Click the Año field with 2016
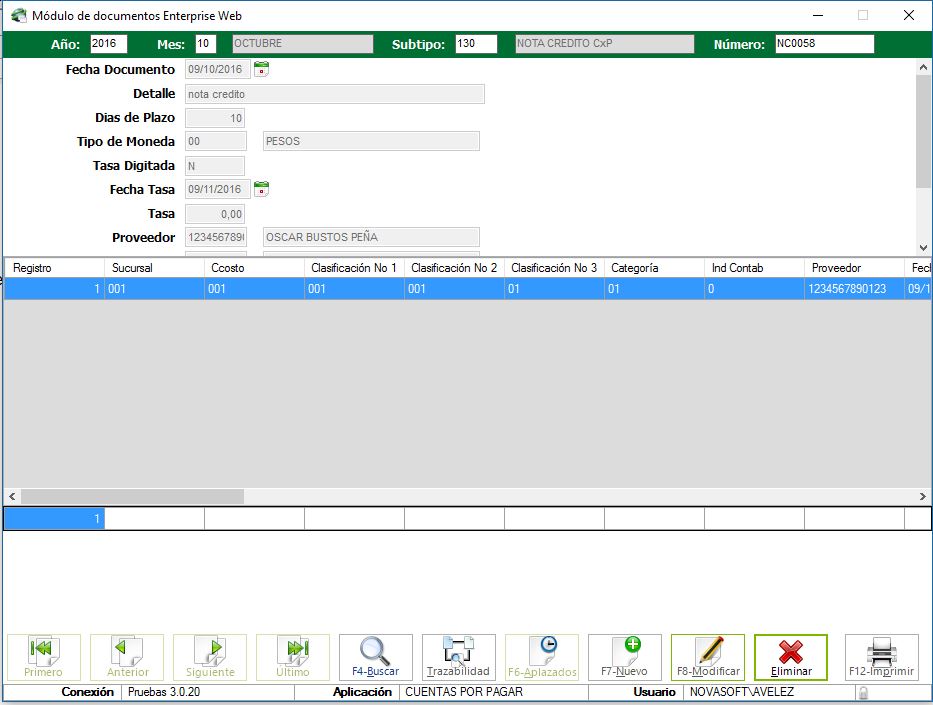933x705 pixels. [x=109, y=43]
